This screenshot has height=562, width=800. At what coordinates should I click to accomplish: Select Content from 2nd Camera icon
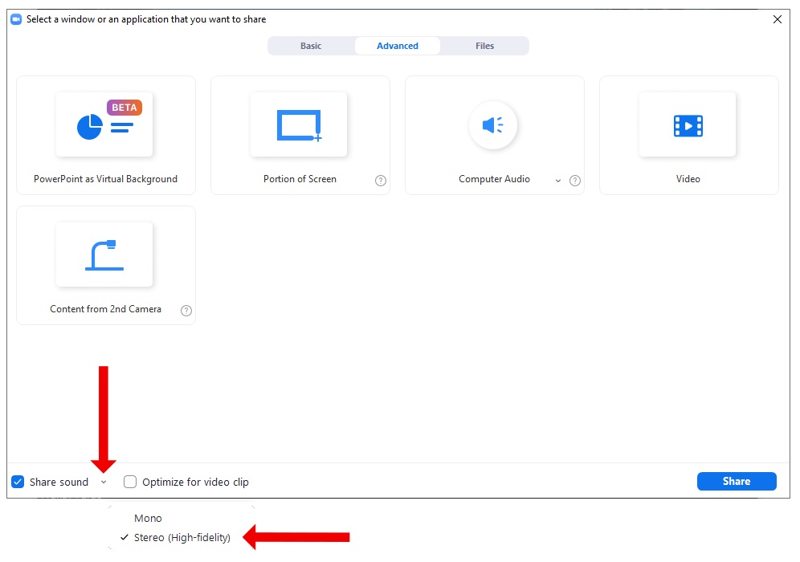pos(105,255)
